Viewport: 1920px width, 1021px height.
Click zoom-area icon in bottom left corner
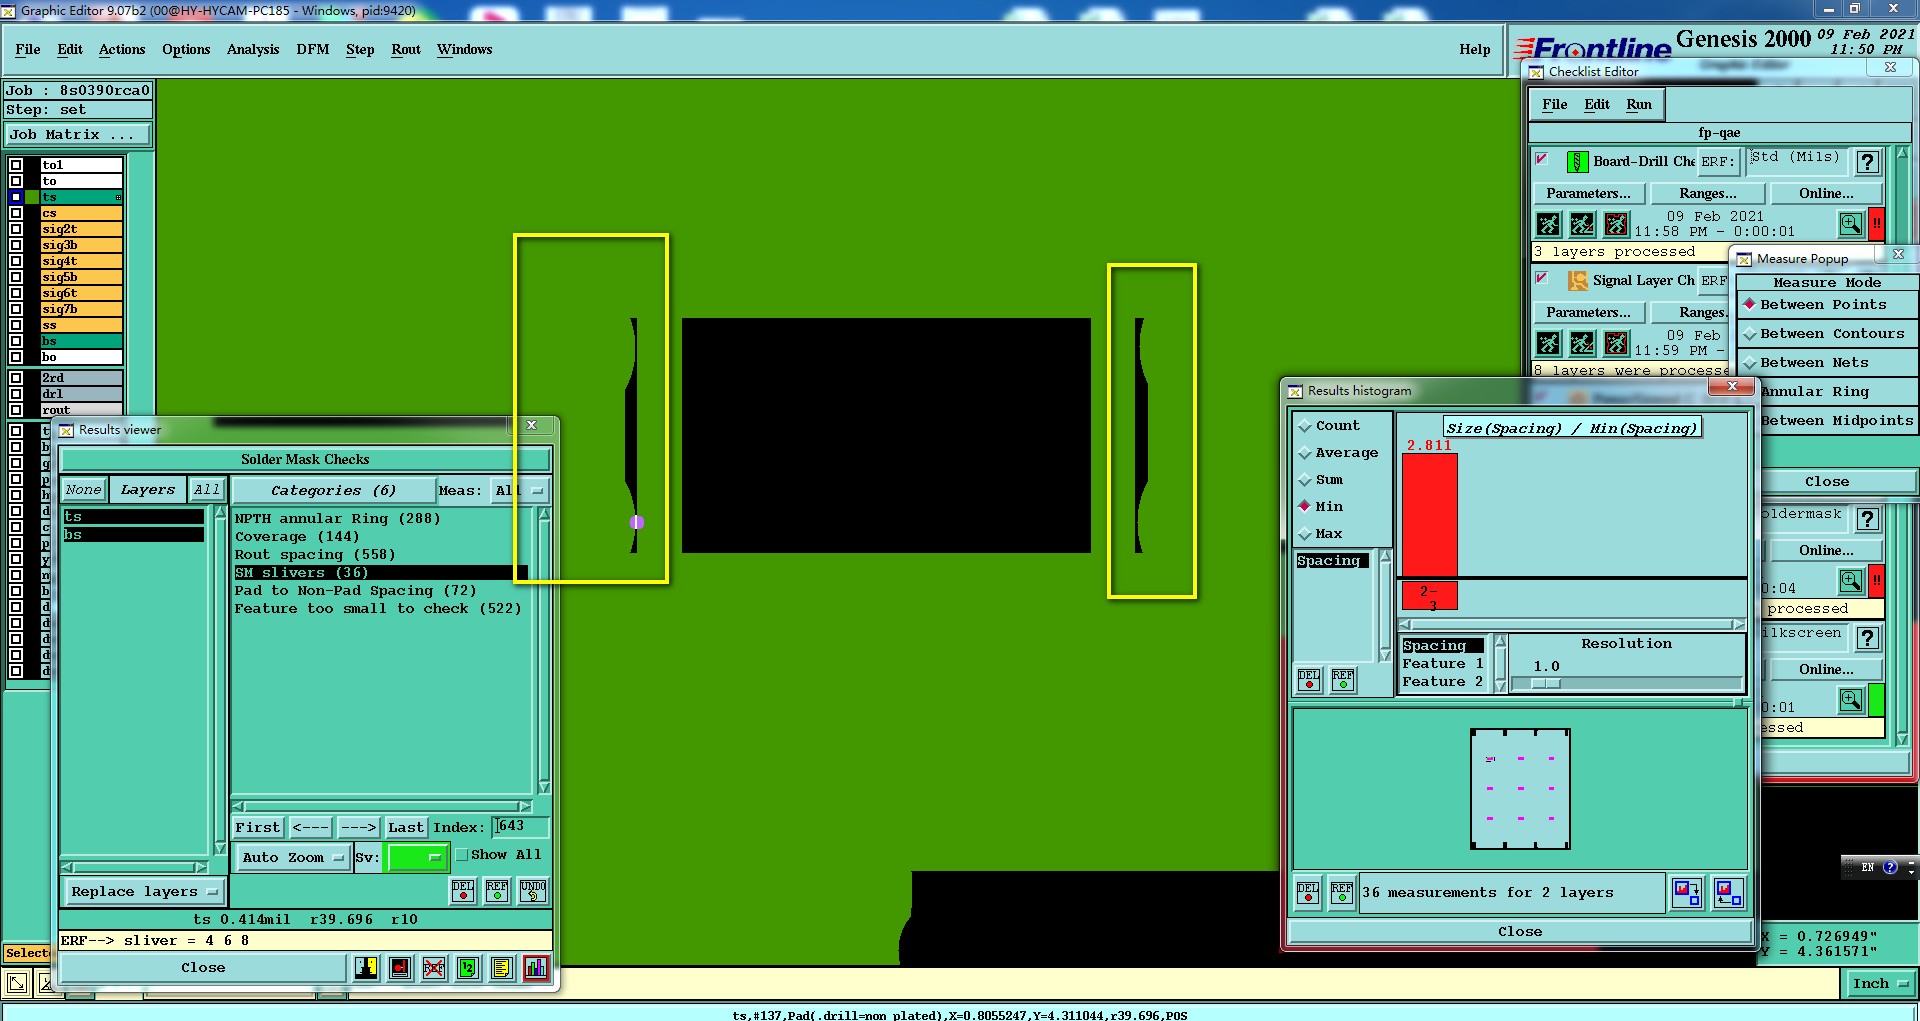(16, 984)
